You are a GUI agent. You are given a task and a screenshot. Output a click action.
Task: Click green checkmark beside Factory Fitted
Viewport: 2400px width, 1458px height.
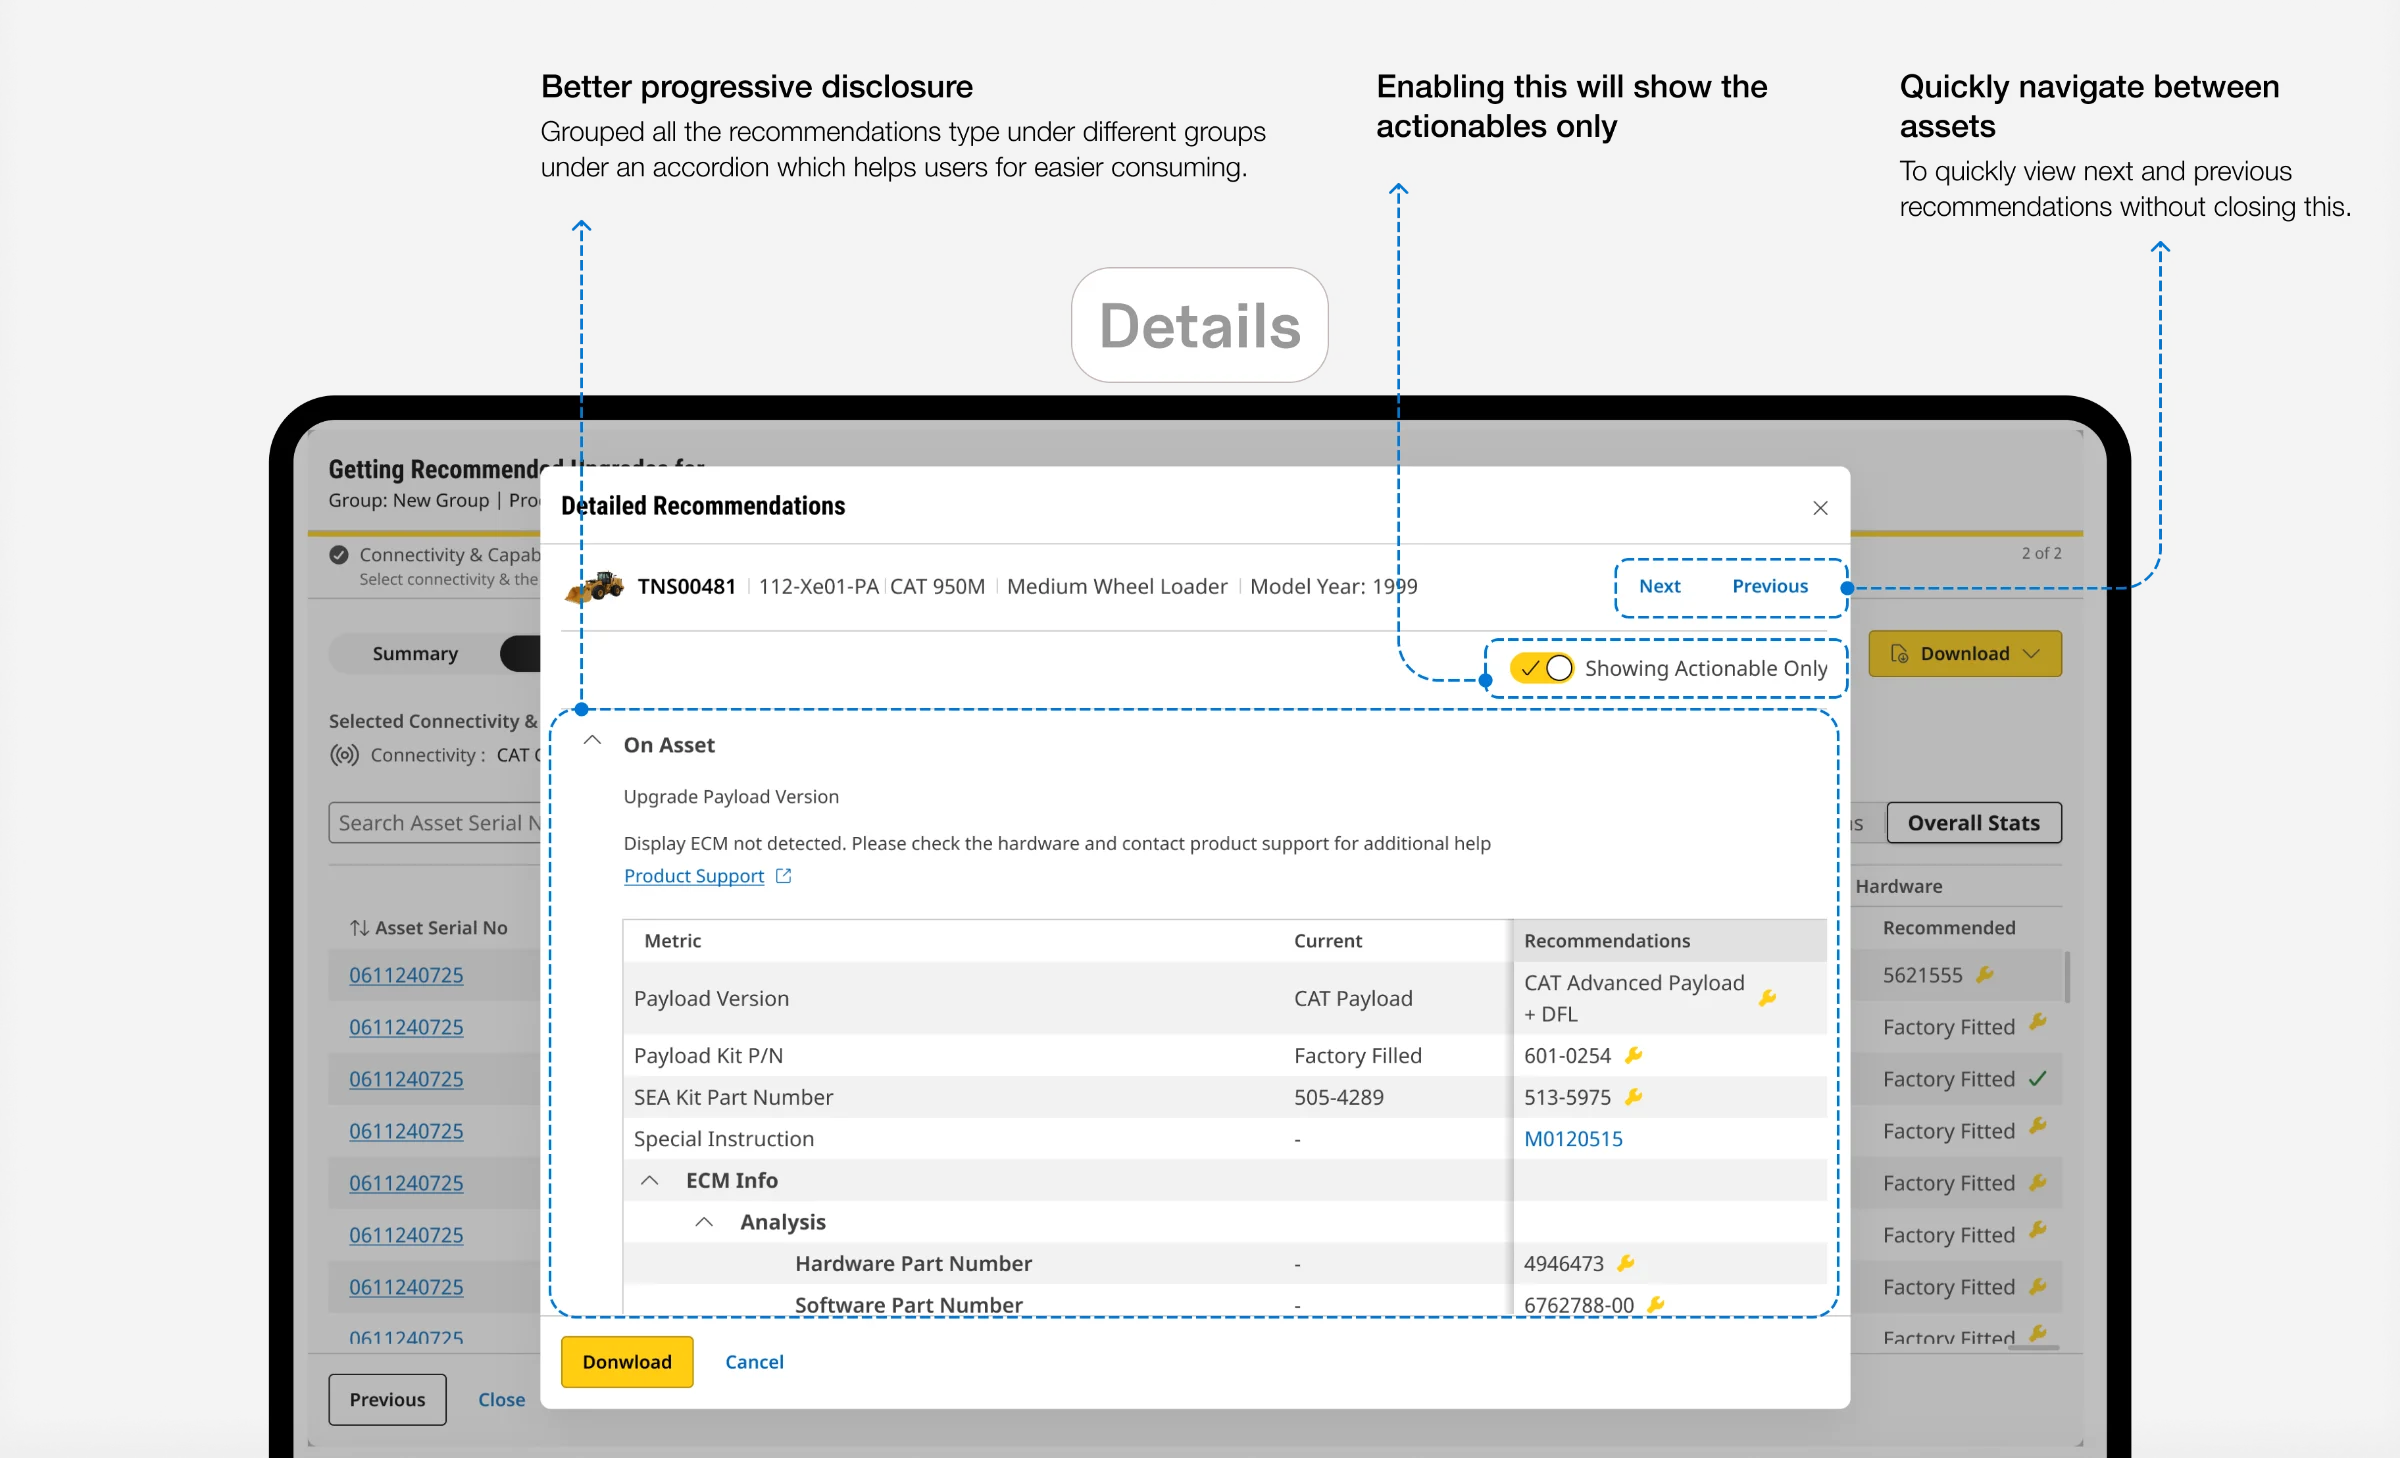coord(2038,1079)
